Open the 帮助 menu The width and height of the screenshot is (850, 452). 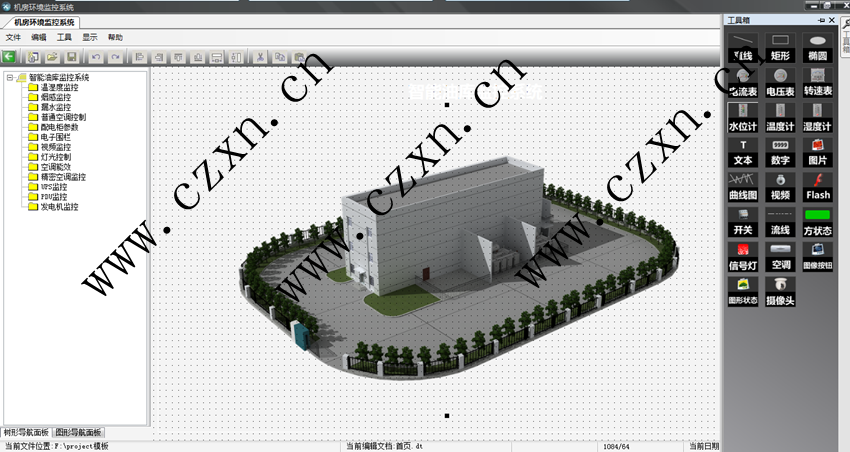click(115, 37)
